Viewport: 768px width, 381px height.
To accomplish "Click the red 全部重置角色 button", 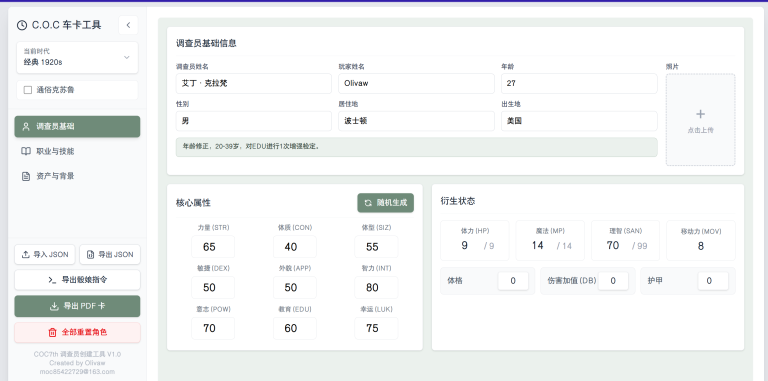I will click(x=77, y=332).
